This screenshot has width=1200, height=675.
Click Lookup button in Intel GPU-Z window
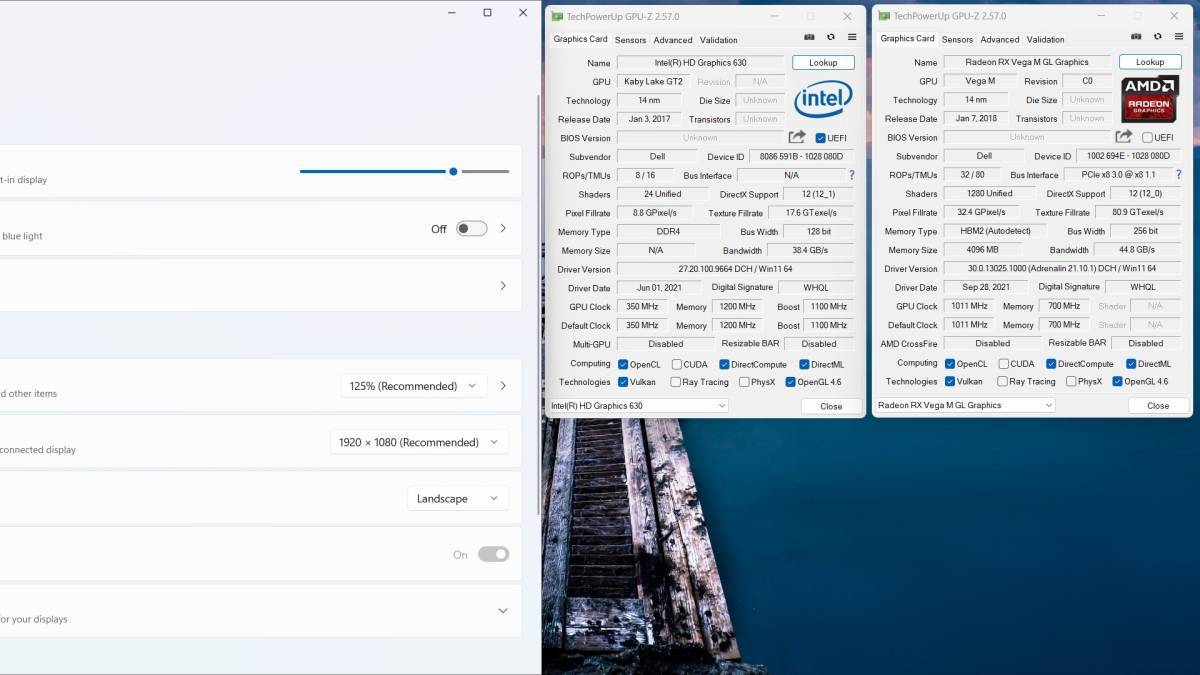tap(823, 62)
